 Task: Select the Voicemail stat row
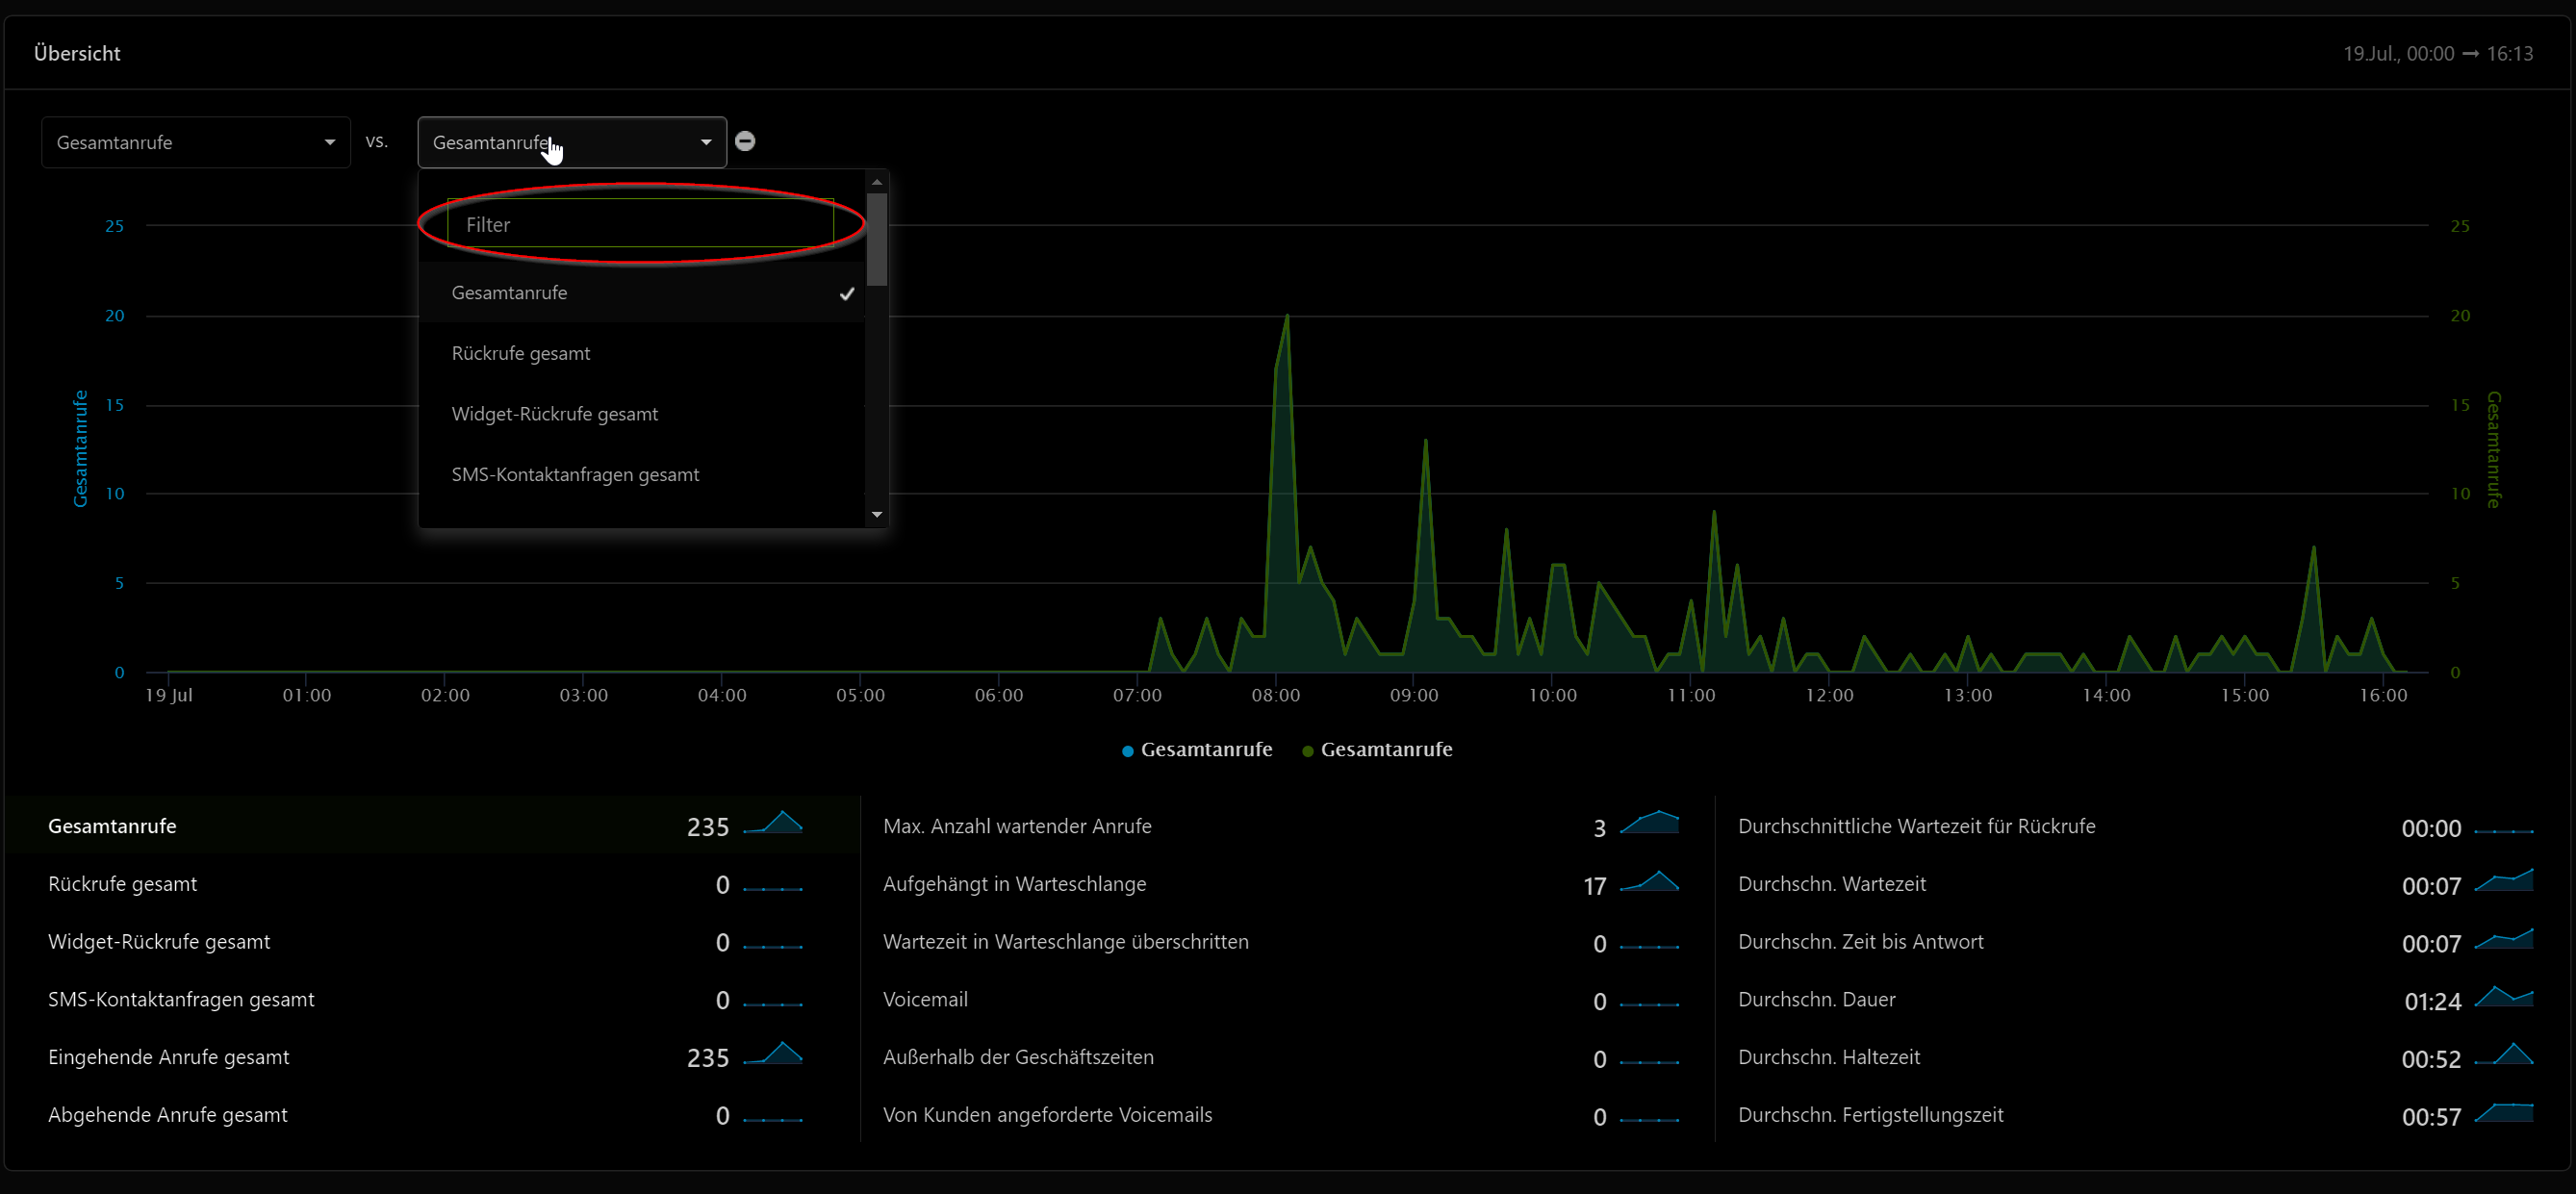point(925,999)
